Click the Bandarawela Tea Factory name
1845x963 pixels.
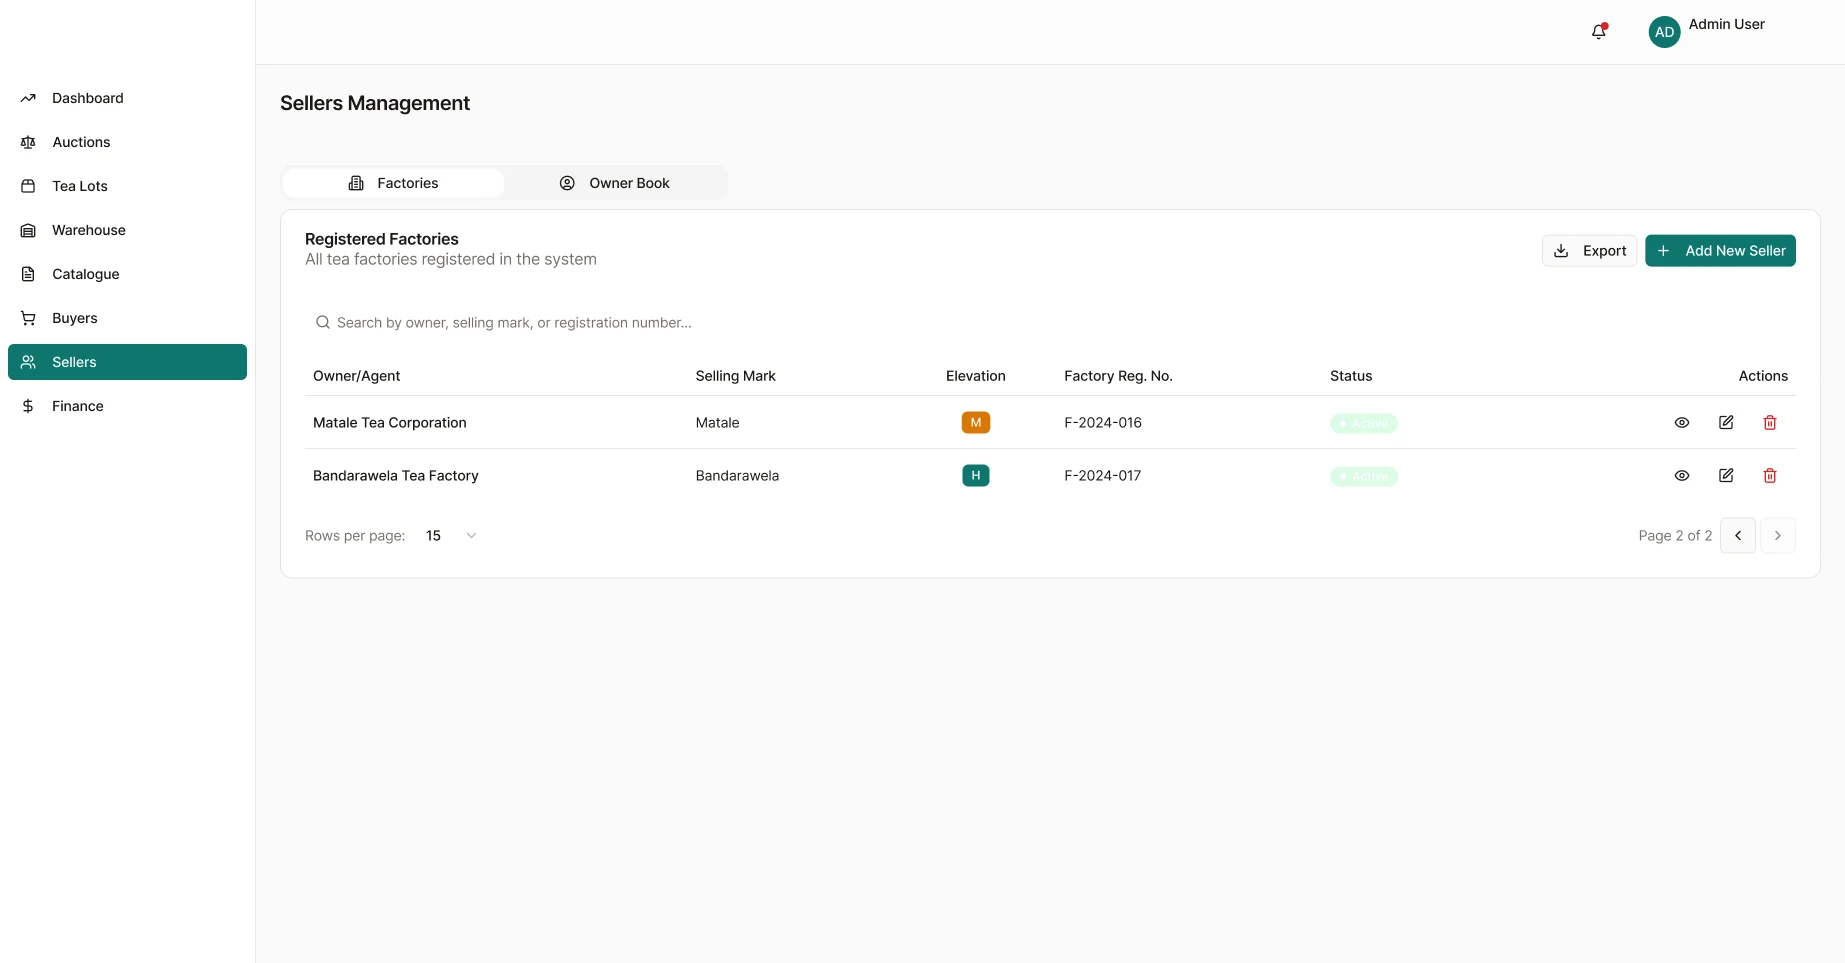396,476
